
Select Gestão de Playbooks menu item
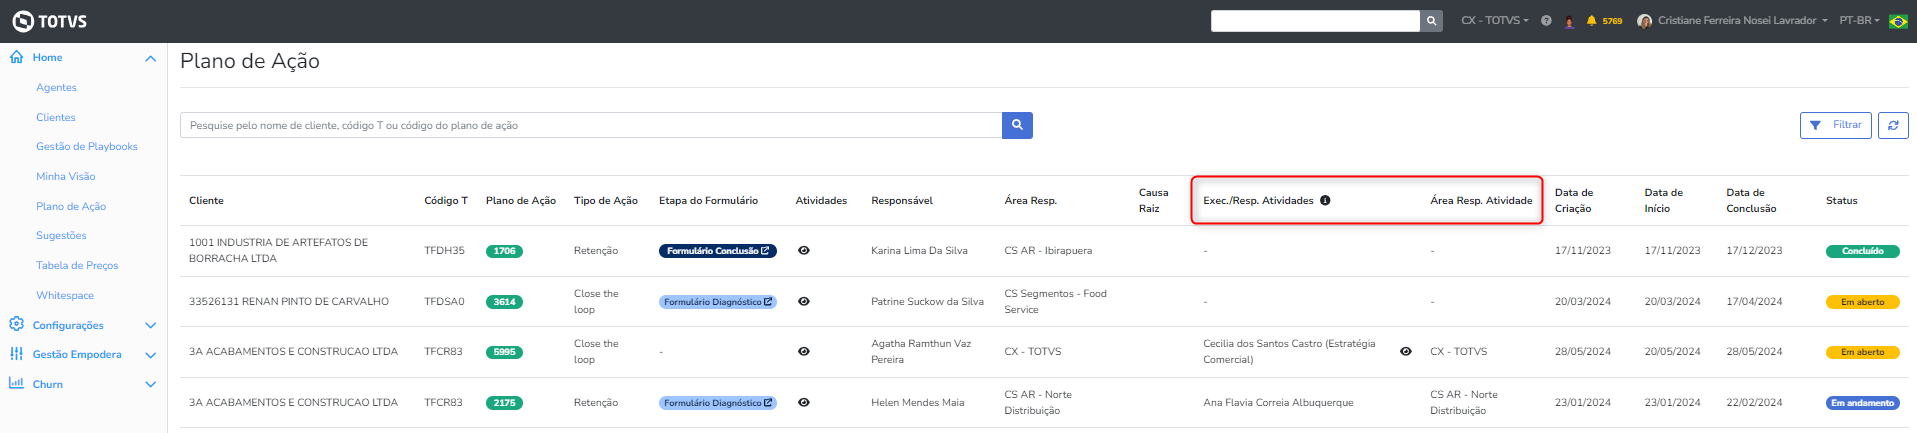pos(87,147)
